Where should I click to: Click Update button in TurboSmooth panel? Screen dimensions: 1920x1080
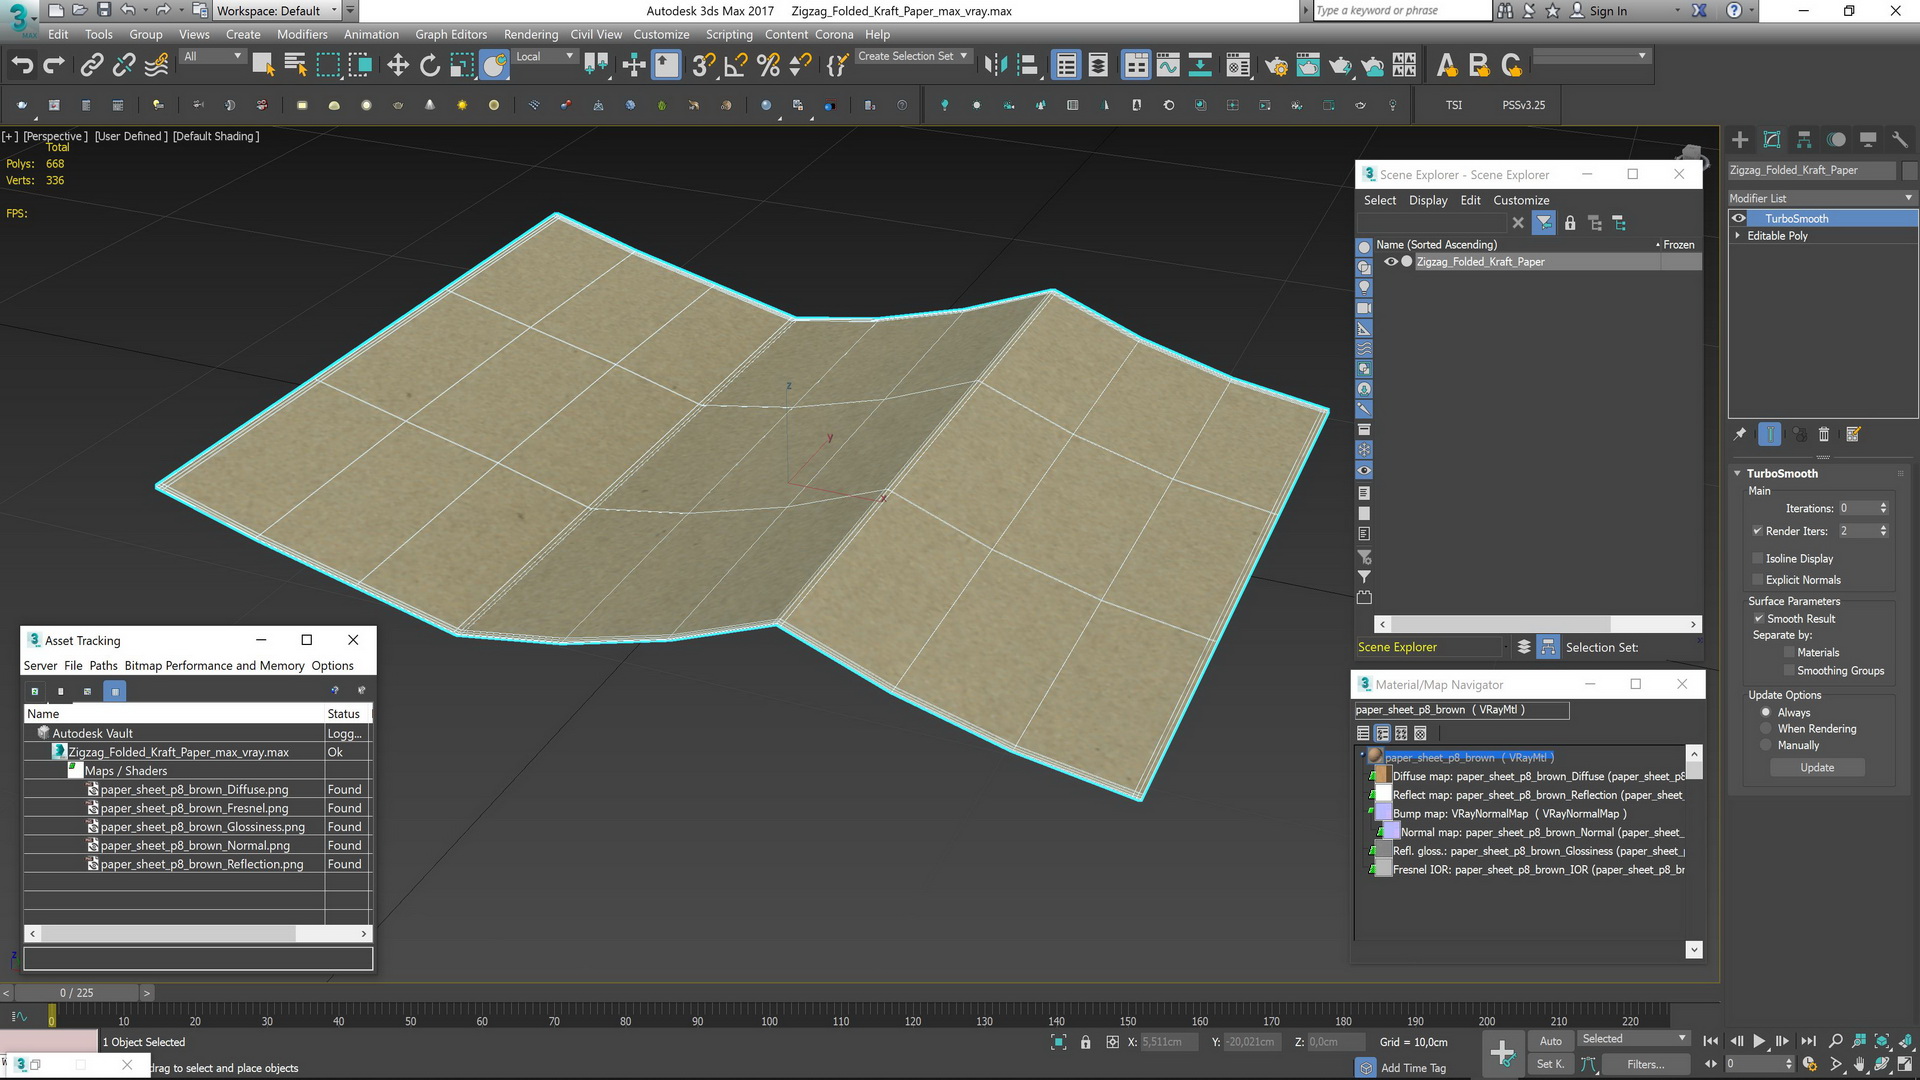[x=1818, y=767]
